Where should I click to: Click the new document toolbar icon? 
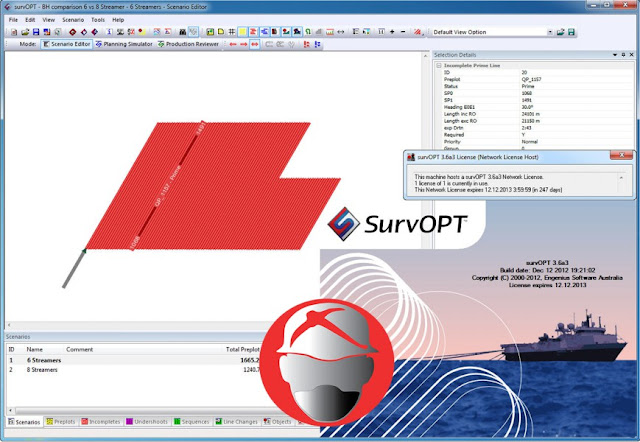click(14, 32)
